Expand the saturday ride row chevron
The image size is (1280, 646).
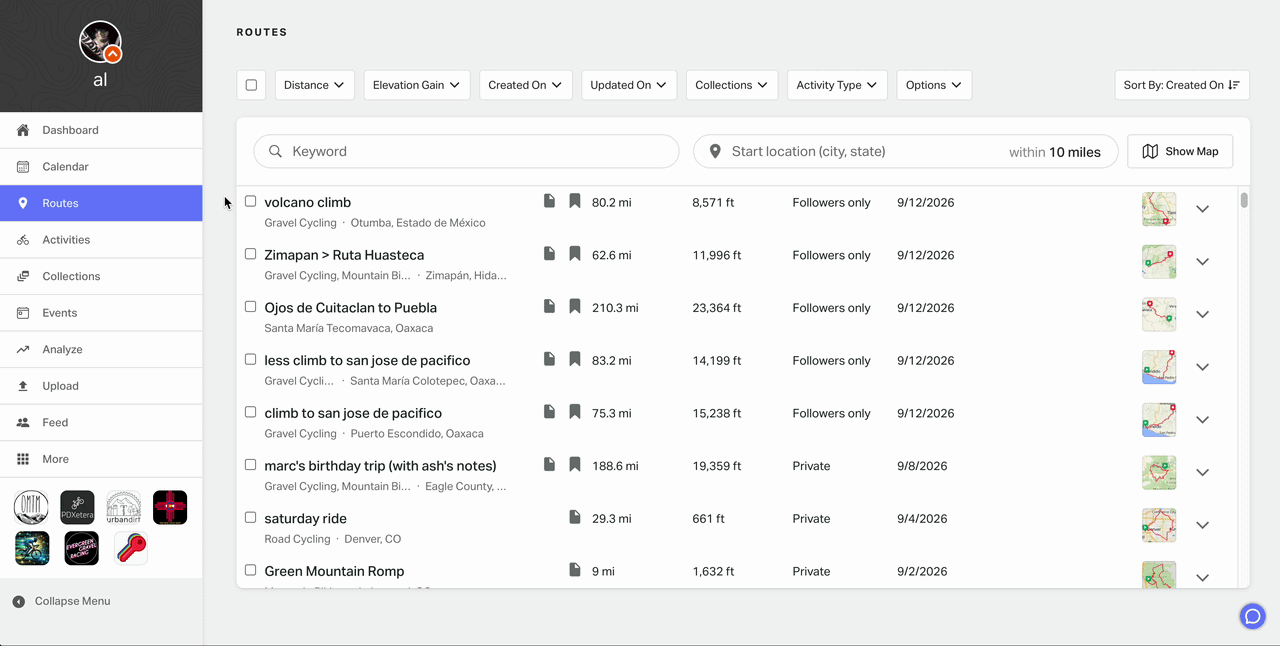[x=1203, y=525]
